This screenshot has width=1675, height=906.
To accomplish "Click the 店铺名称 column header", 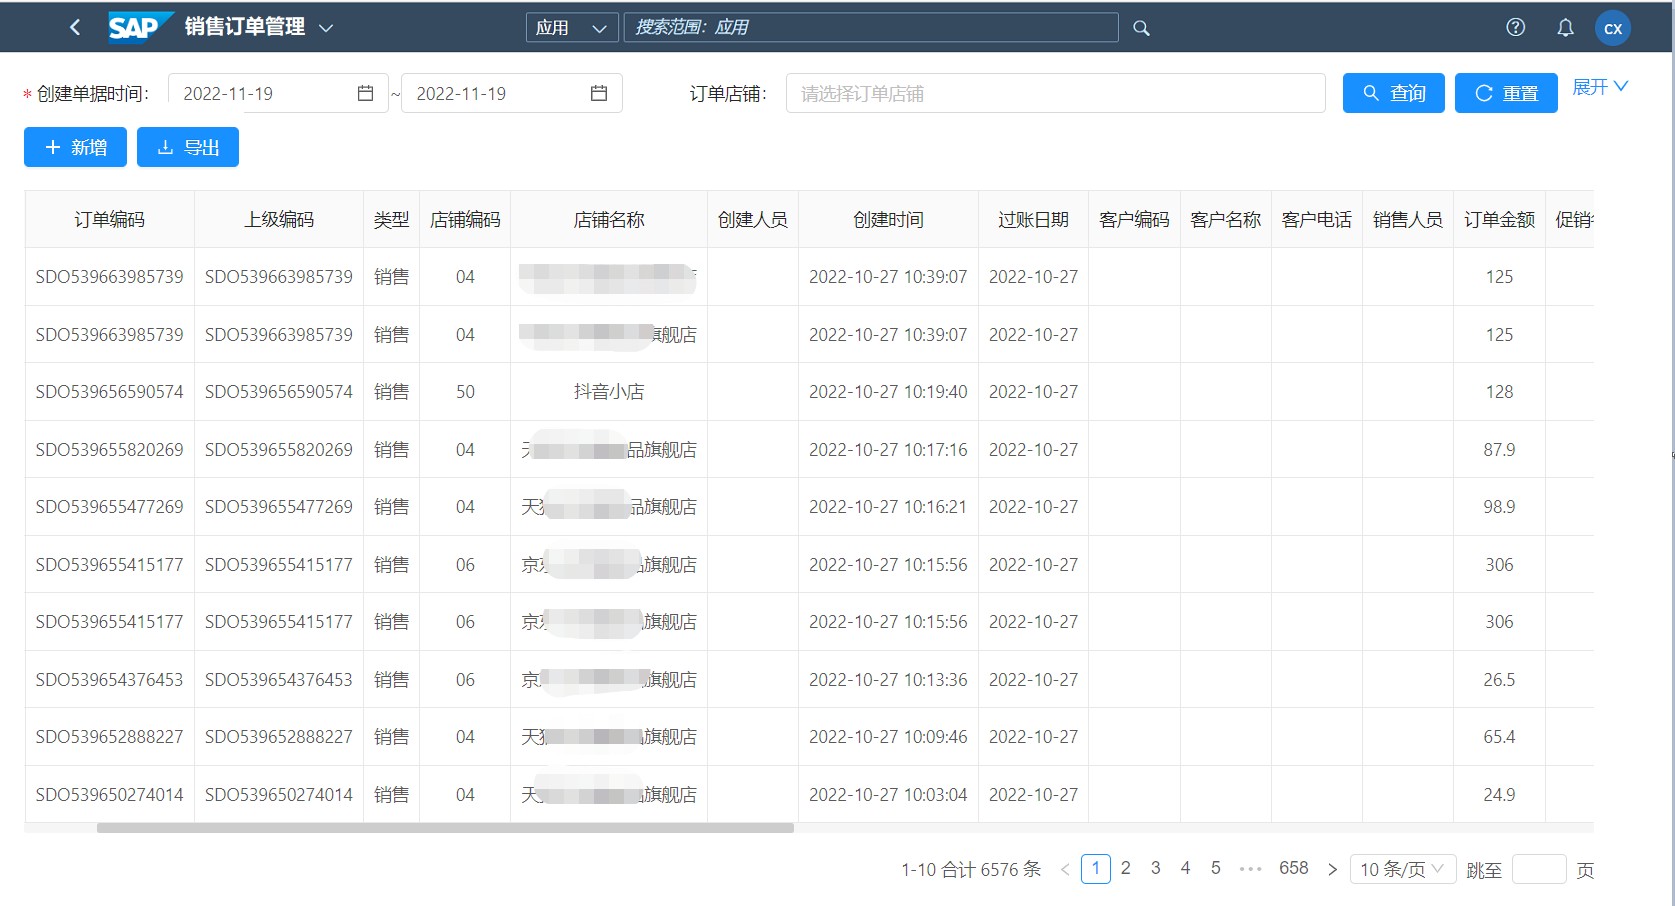I will pyautogui.click(x=609, y=219).
